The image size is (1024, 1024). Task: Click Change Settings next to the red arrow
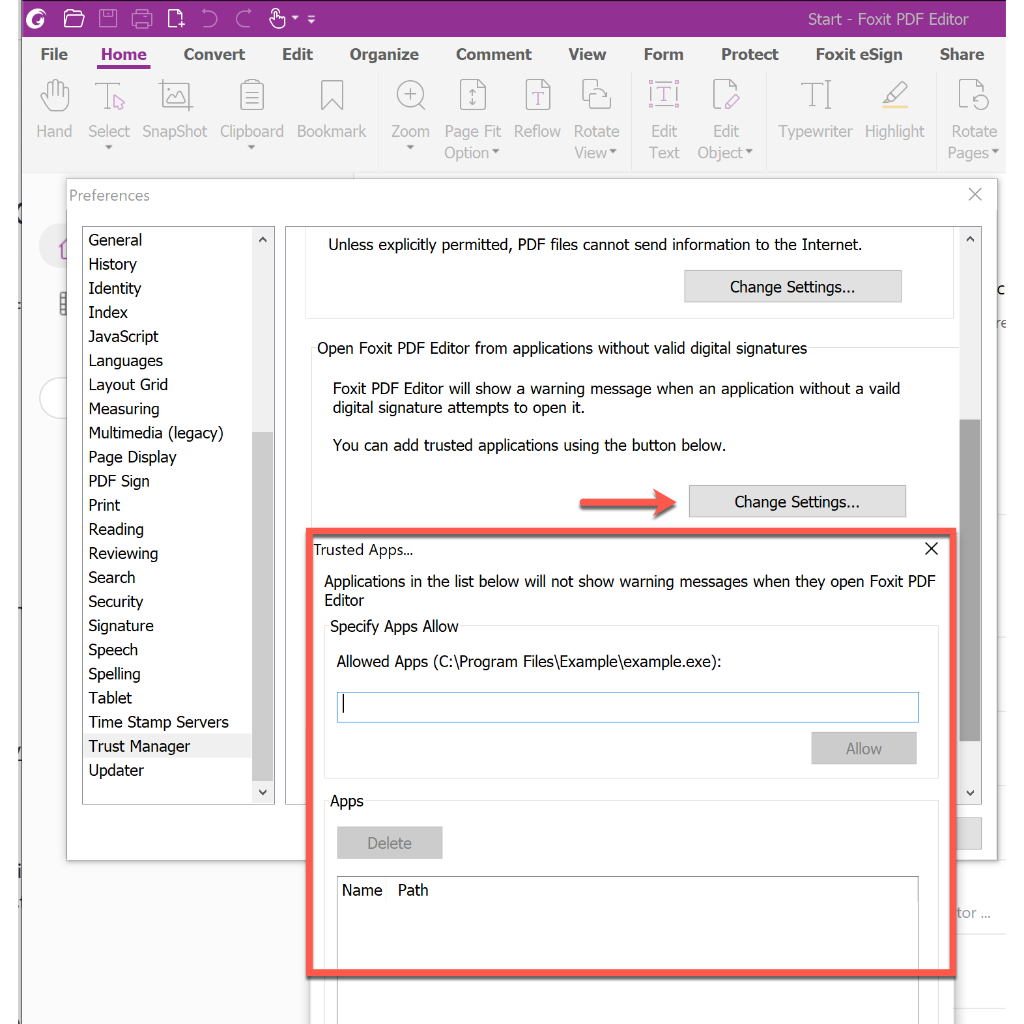tap(797, 502)
